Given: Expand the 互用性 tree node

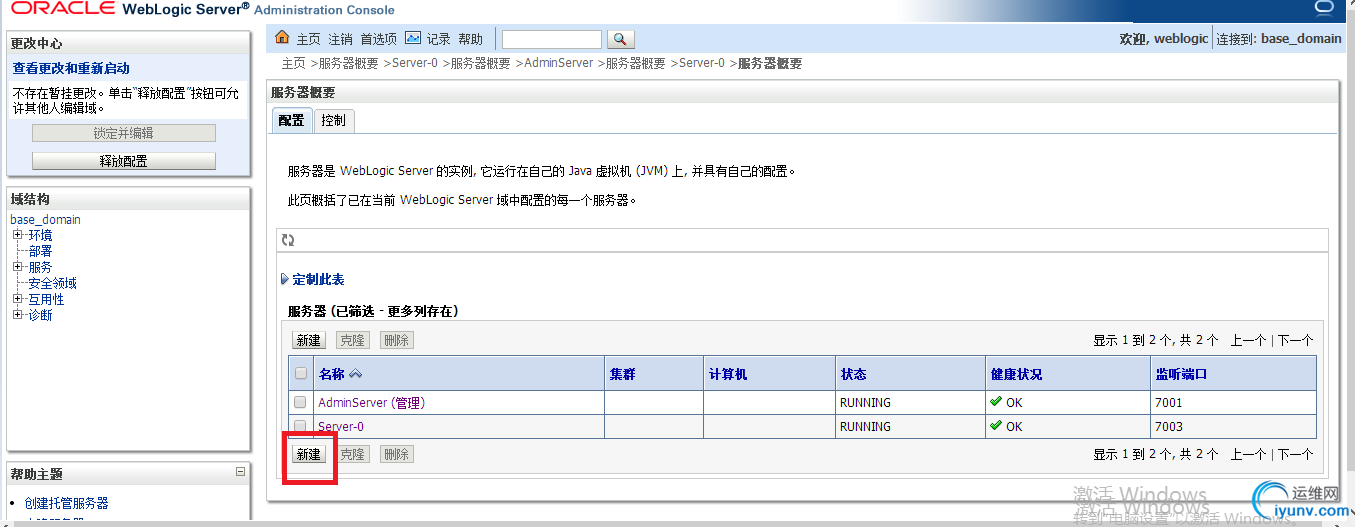Looking at the screenshot, I should point(17,299).
